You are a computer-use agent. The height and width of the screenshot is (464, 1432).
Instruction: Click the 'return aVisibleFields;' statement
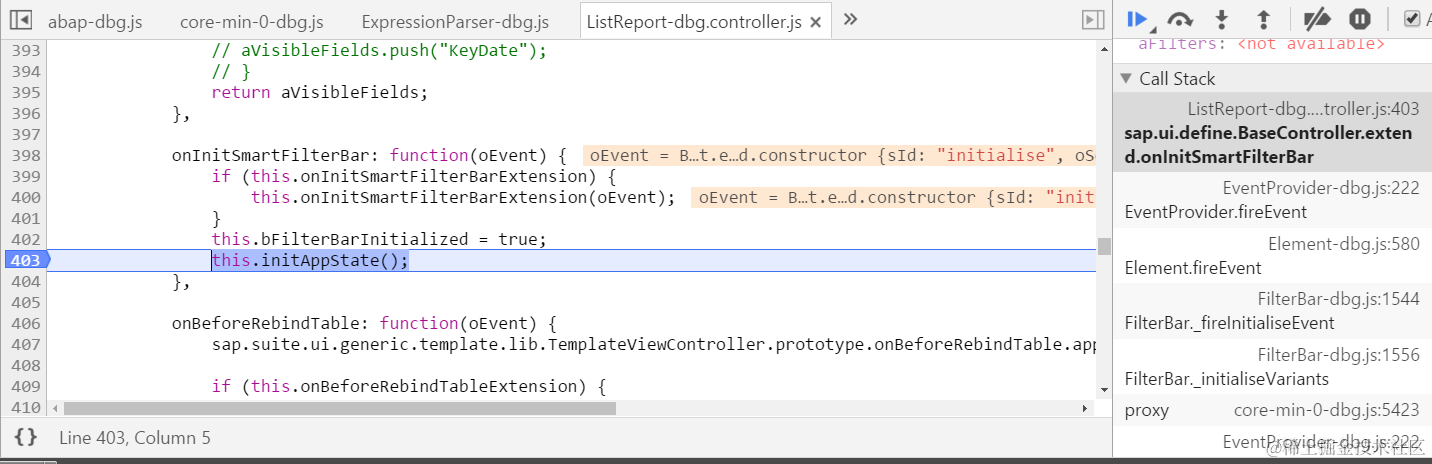[320, 92]
